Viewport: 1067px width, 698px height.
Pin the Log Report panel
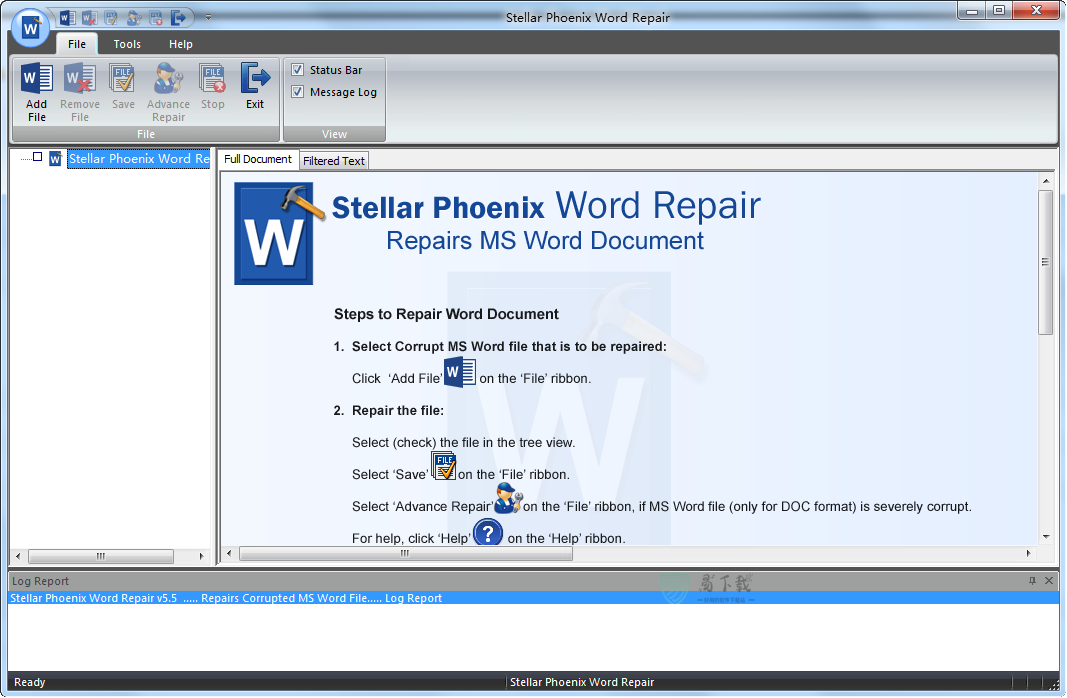pos(1032,580)
